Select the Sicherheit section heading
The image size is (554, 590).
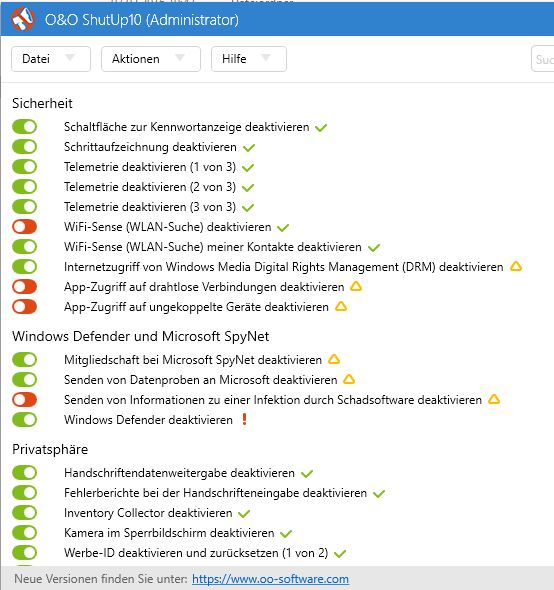42,103
